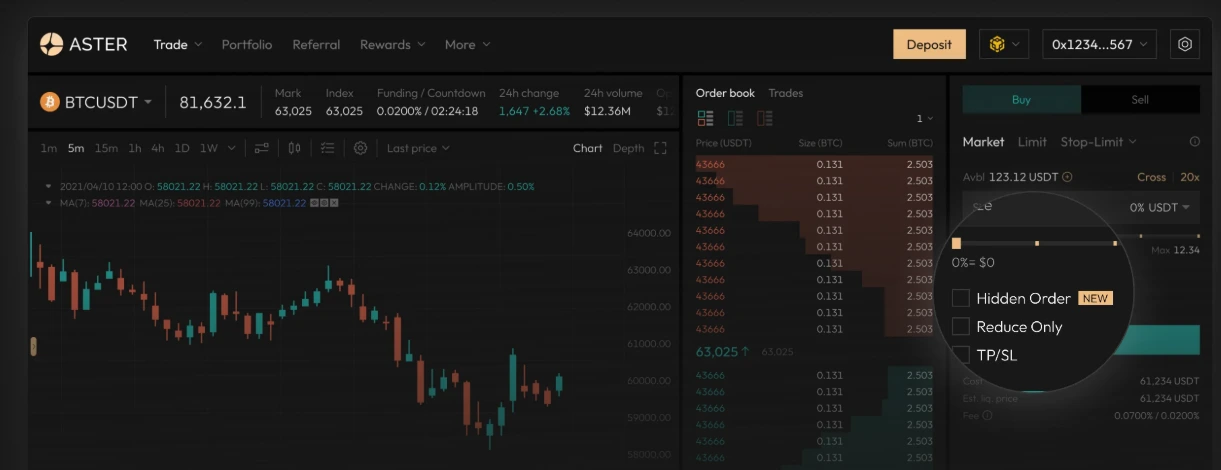Image resolution: width=1221 pixels, height=470 pixels.
Task: Select the candlestick chart type icon
Action: tap(294, 148)
